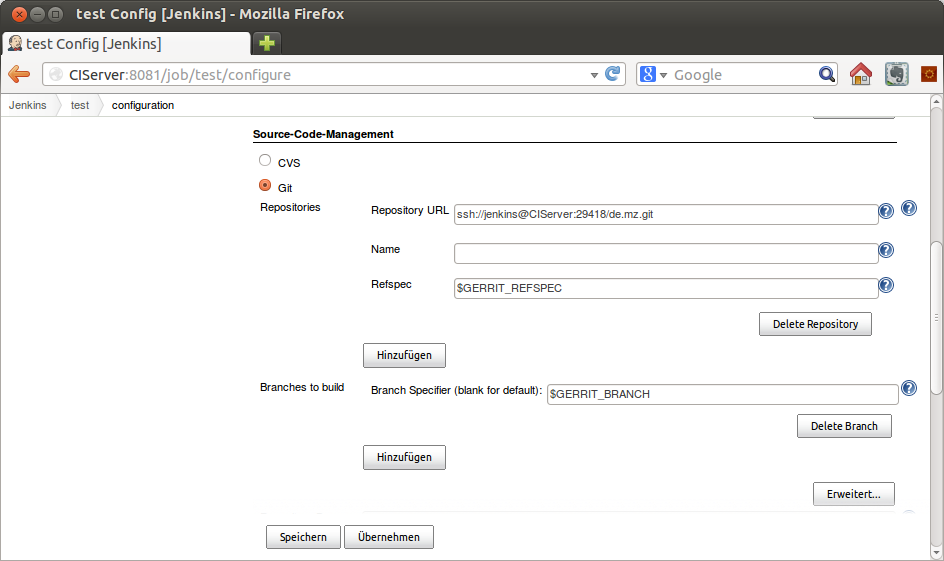Expand advanced options with Erweitert button
The height and width of the screenshot is (561, 944).
click(x=853, y=494)
